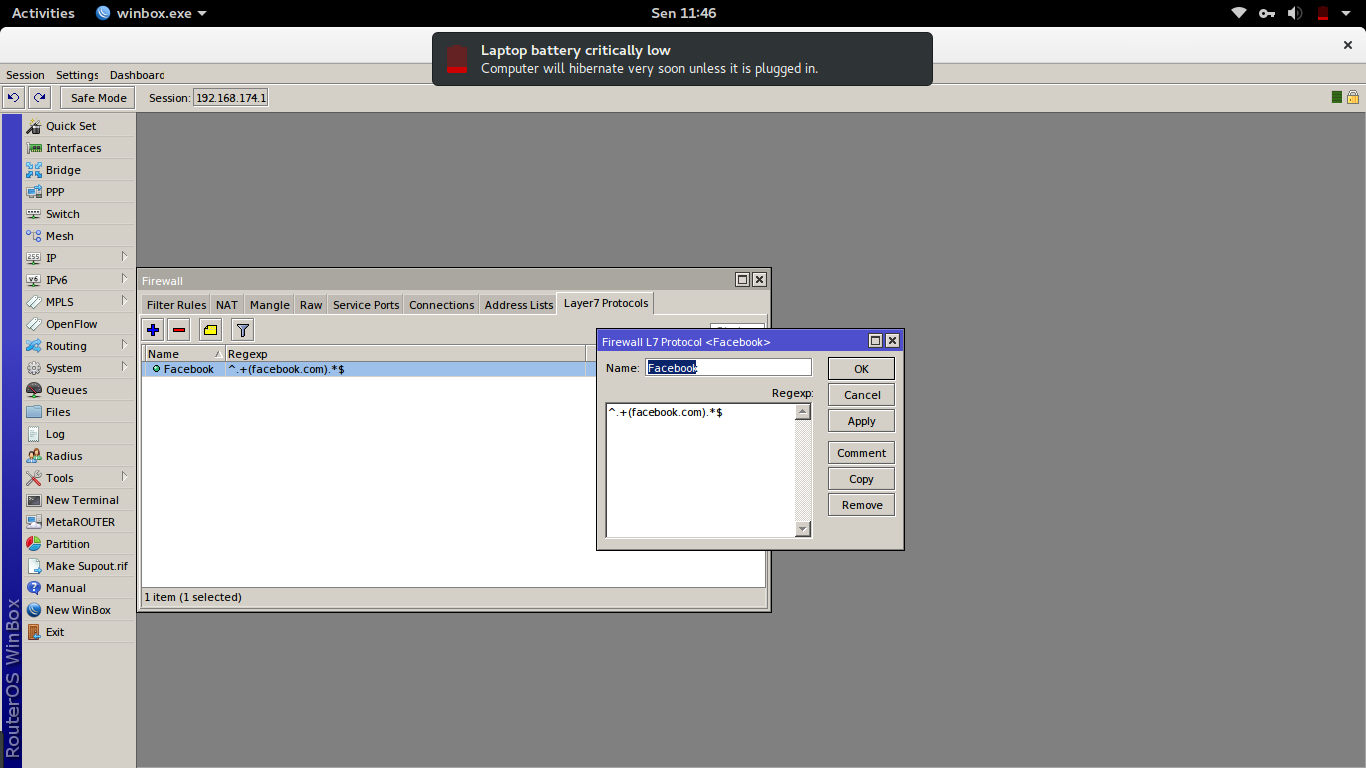The image size is (1366, 768).
Task: Open the filter funnel icon
Action: tap(242, 330)
